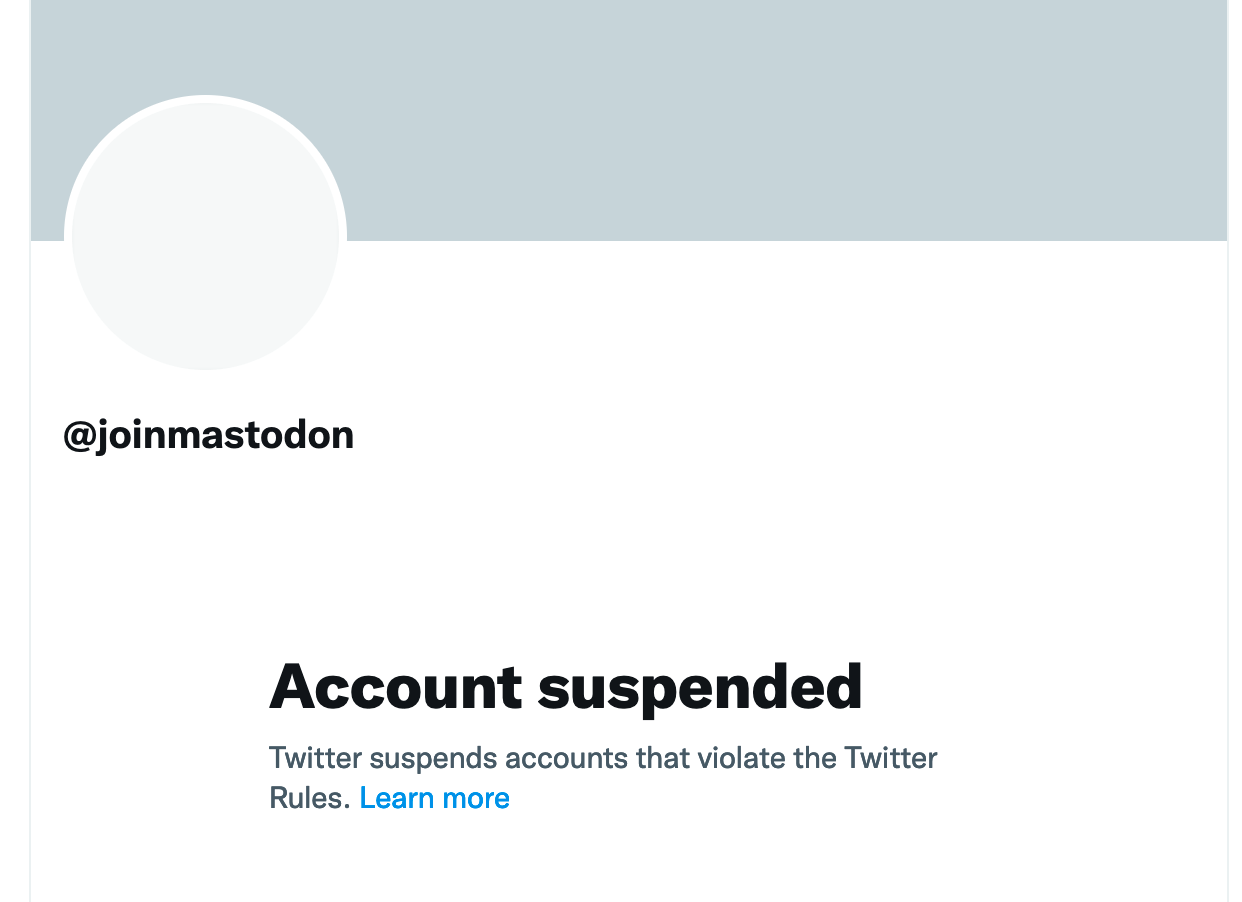
Task: Select the @joinmastodon handle text
Action: click(x=209, y=436)
